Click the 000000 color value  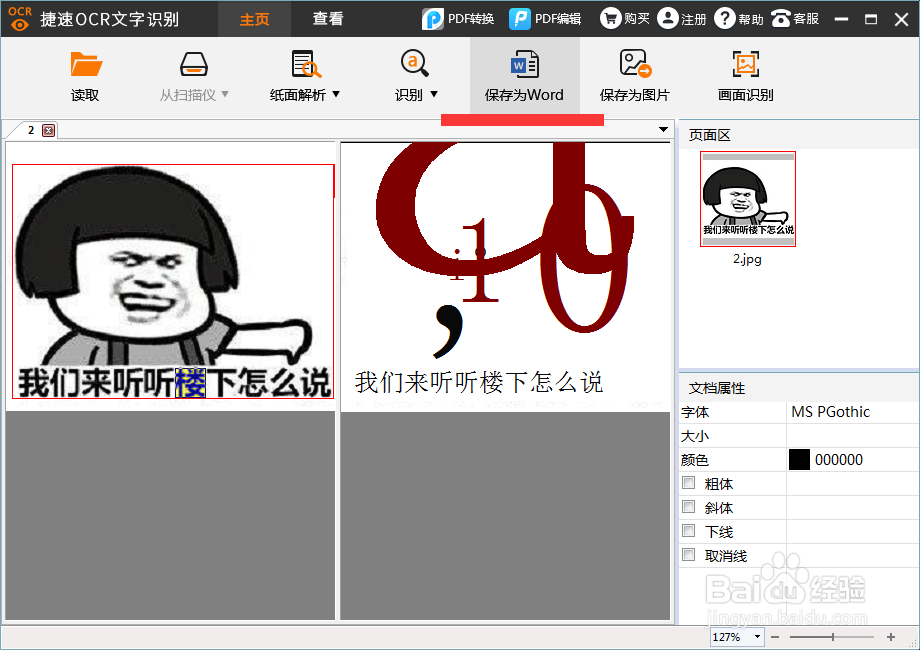(839, 460)
